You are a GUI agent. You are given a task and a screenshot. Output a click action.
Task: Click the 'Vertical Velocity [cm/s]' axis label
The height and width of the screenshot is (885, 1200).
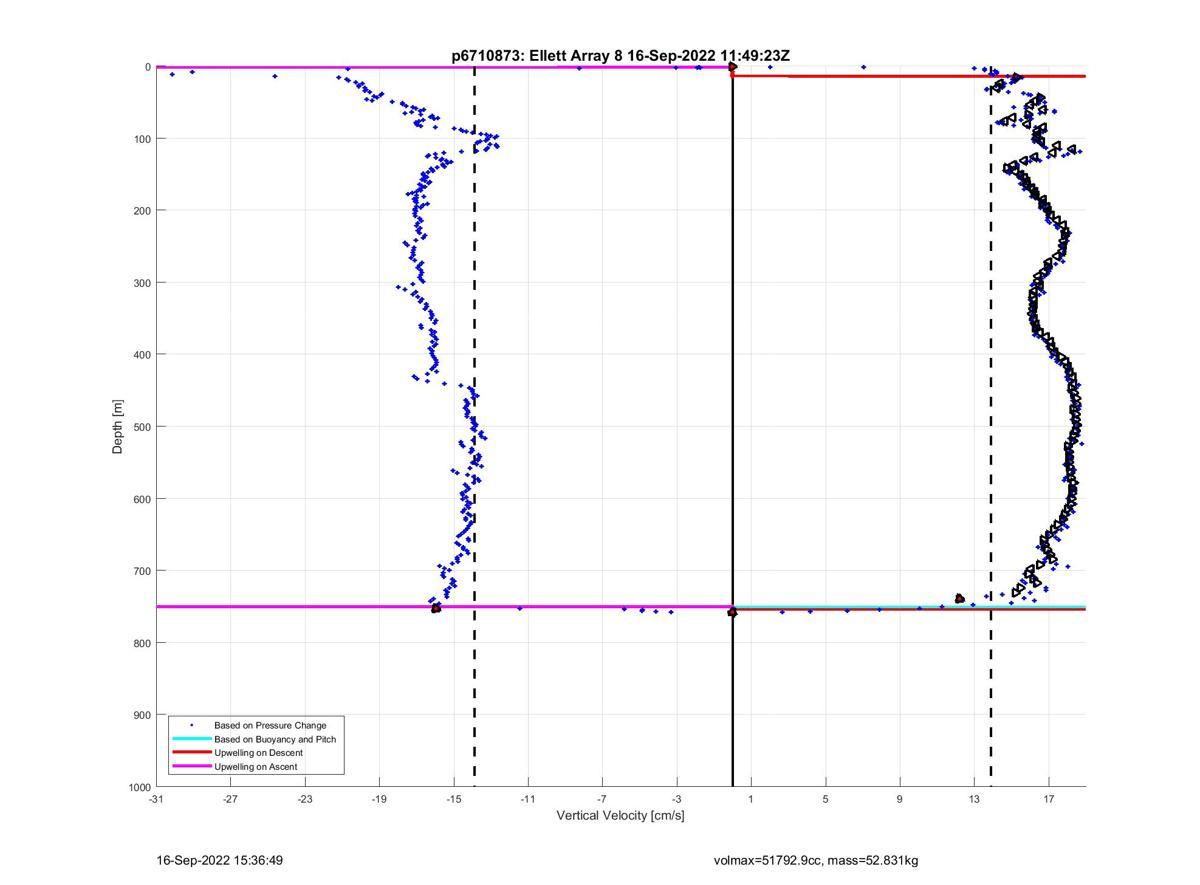[x=620, y=816]
